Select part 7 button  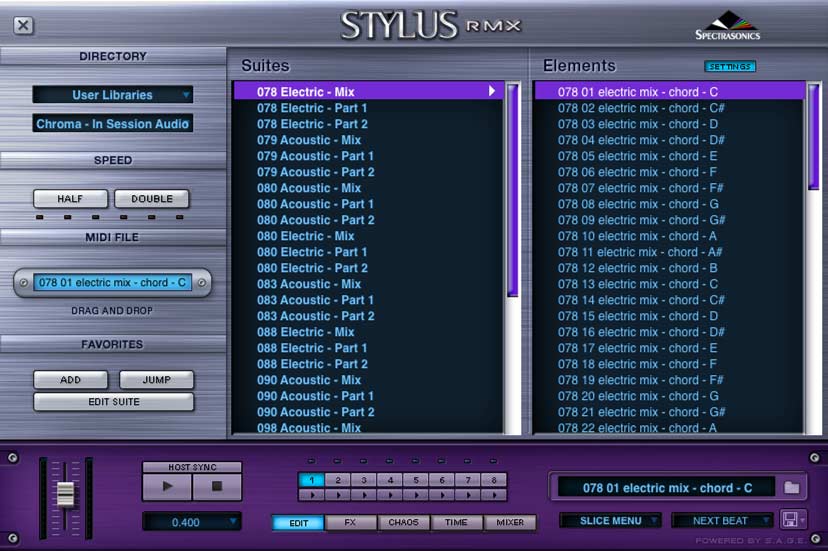point(468,480)
